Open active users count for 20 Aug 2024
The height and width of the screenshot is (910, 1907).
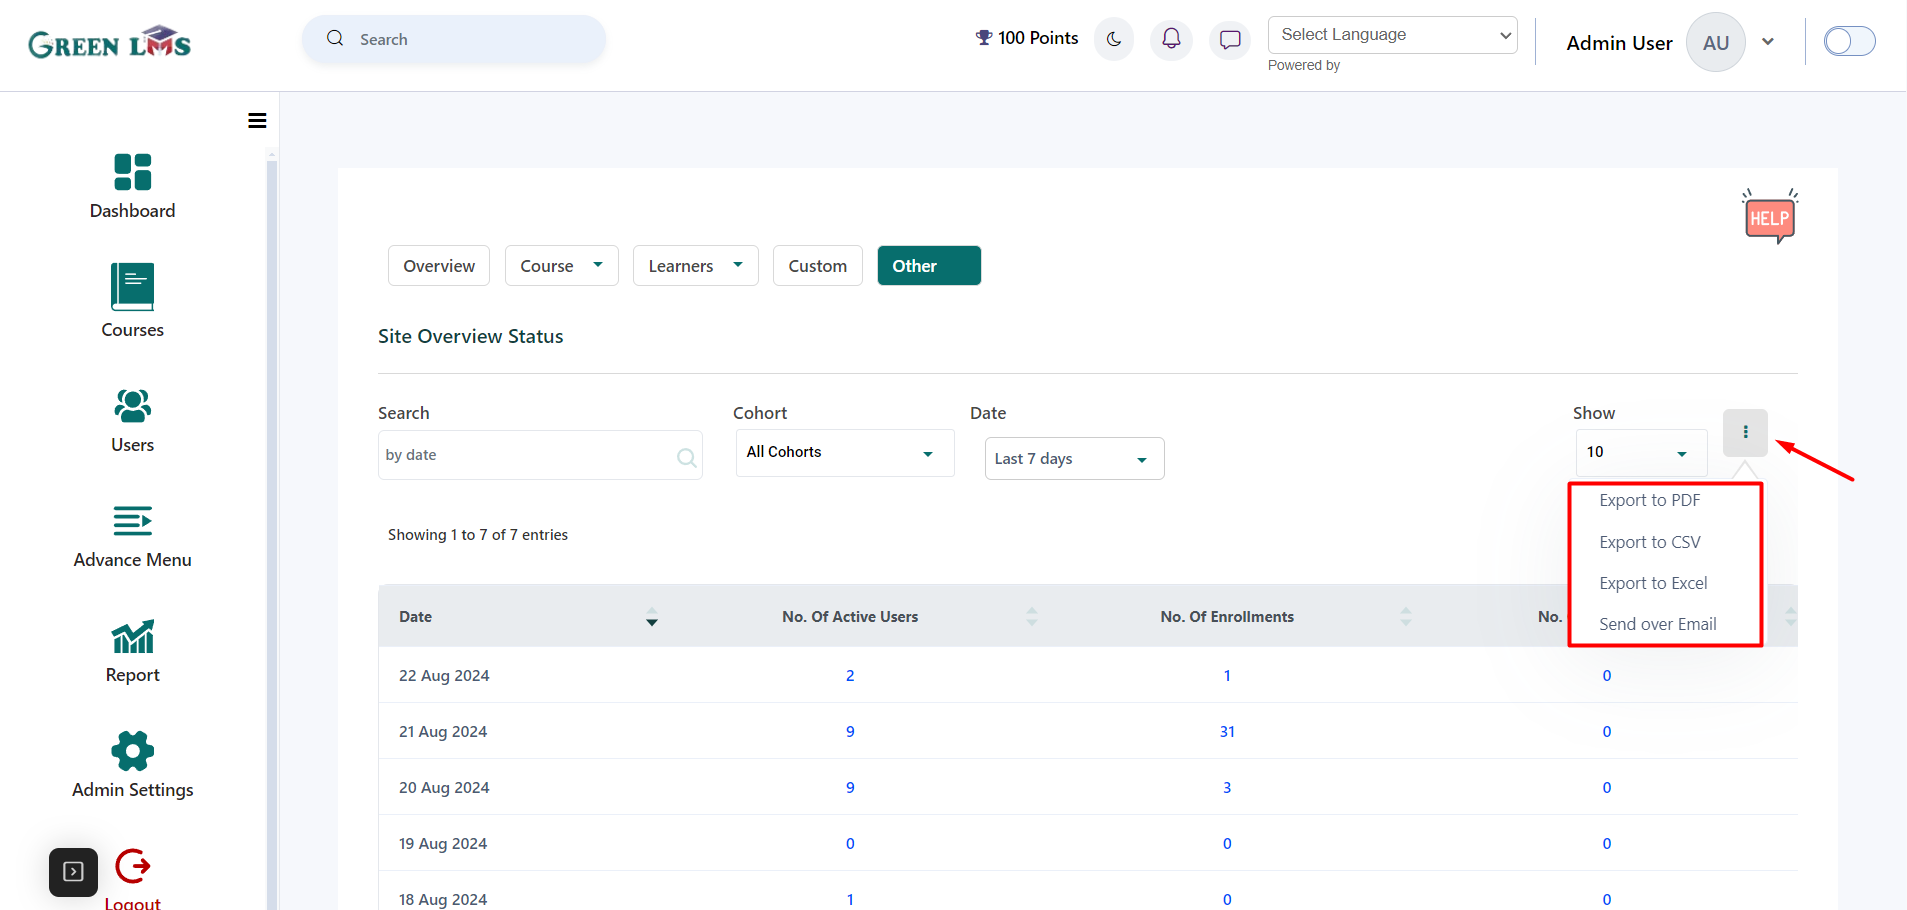pos(850,788)
